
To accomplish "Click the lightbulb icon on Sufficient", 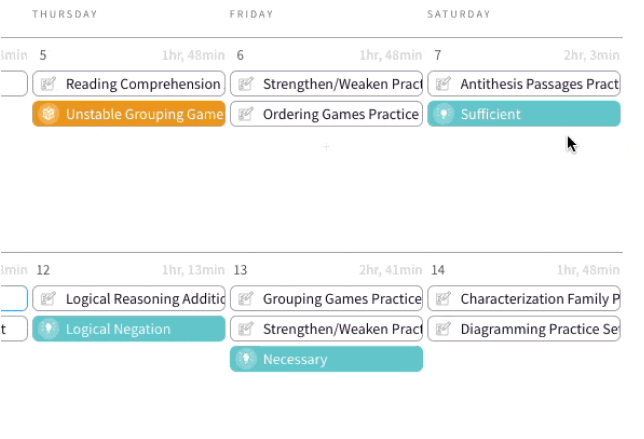I will [443, 114].
